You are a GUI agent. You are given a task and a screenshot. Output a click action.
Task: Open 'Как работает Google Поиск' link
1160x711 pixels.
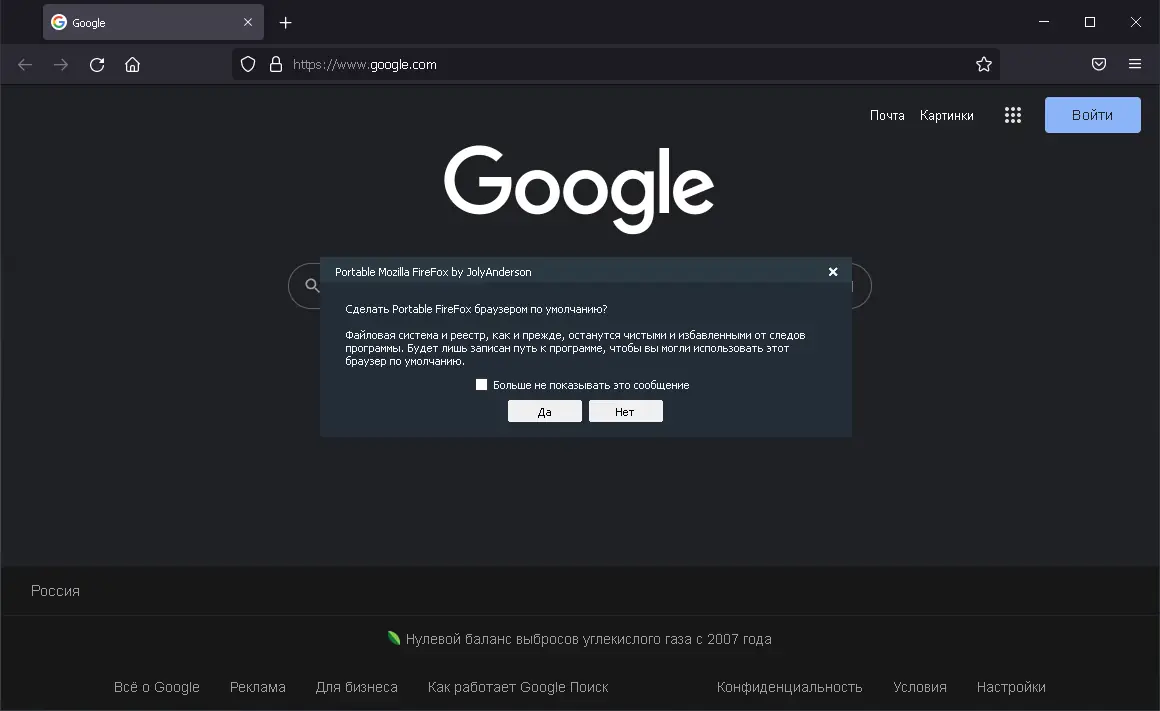[518, 687]
